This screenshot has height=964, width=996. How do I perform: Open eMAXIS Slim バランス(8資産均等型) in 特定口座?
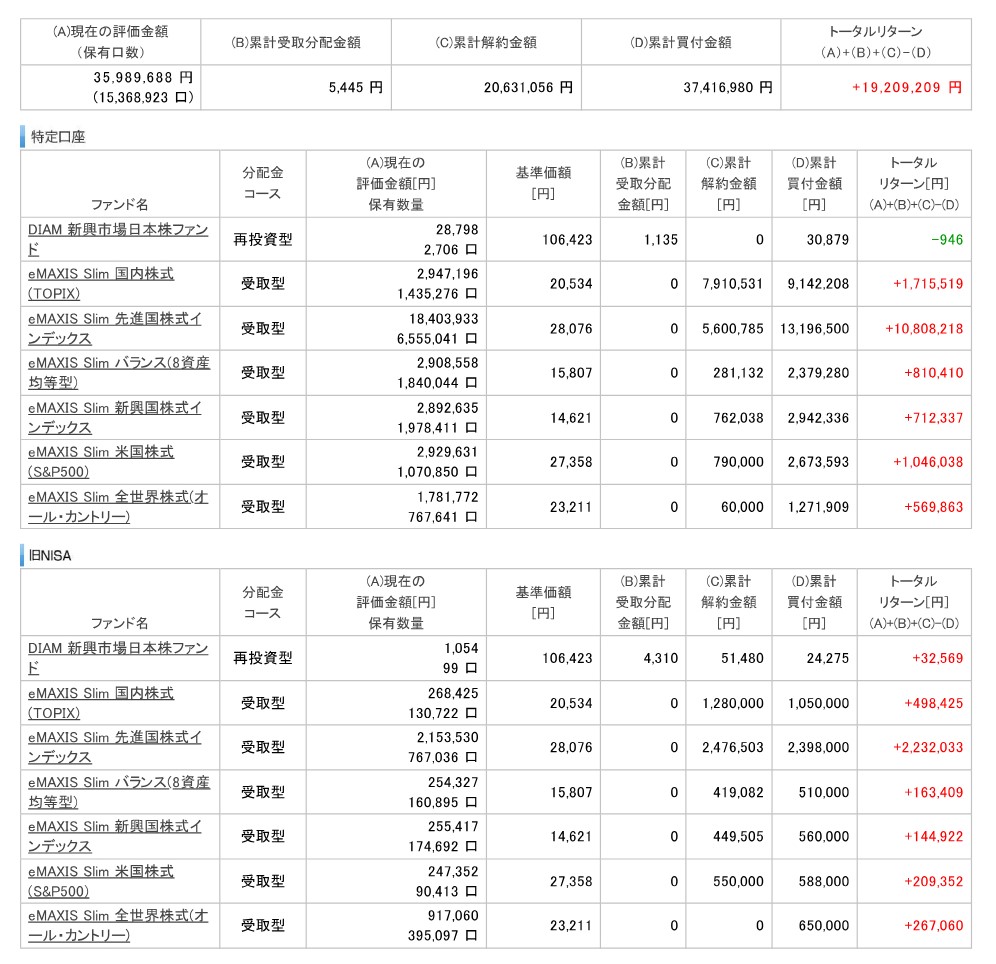pyautogui.click(x=119, y=372)
